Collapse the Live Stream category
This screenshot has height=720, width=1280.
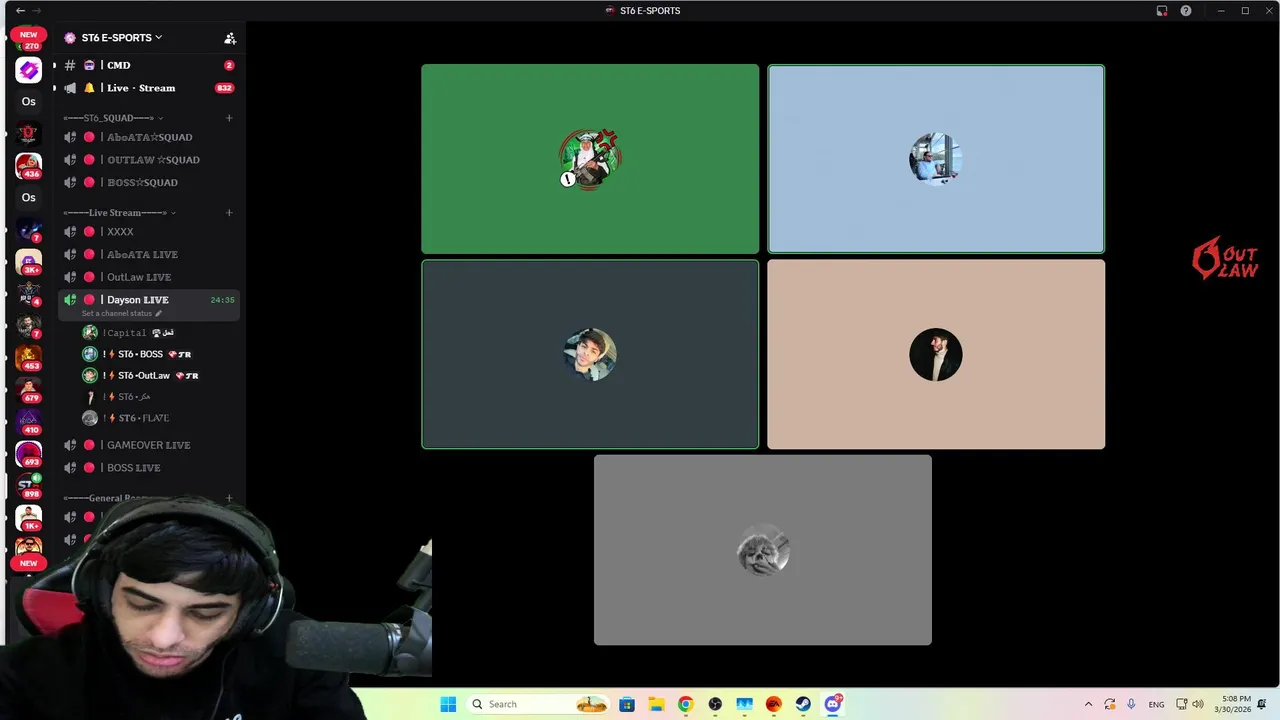click(x=119, y=213)
